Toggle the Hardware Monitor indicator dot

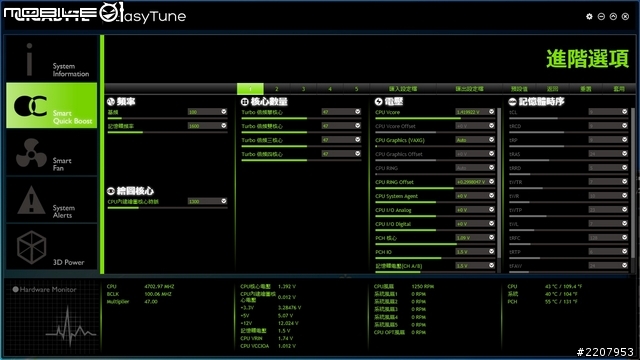click(16, 289)
